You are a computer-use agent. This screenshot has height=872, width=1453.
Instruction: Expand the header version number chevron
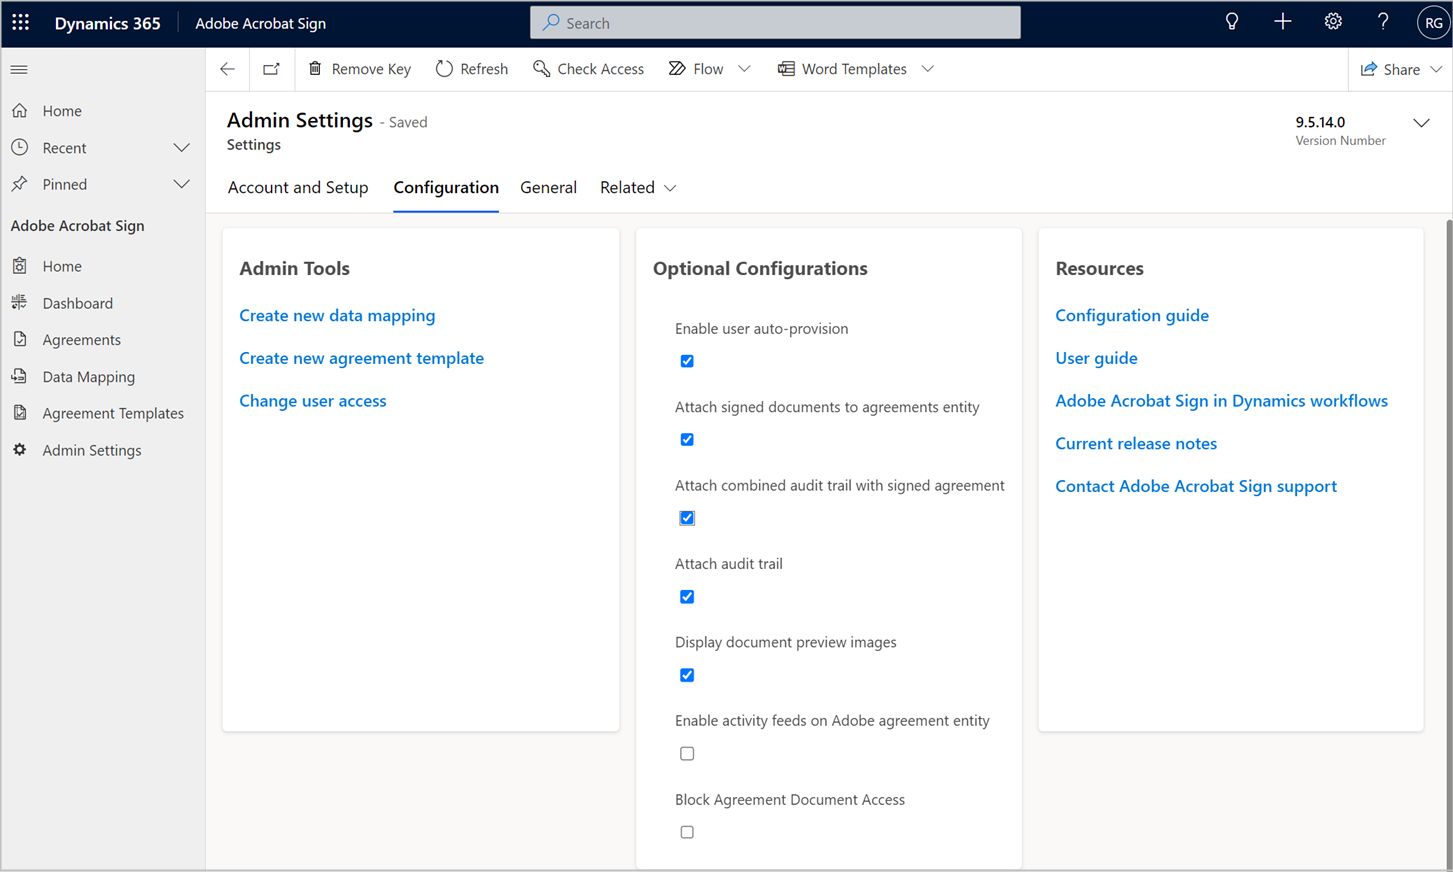1421,123
